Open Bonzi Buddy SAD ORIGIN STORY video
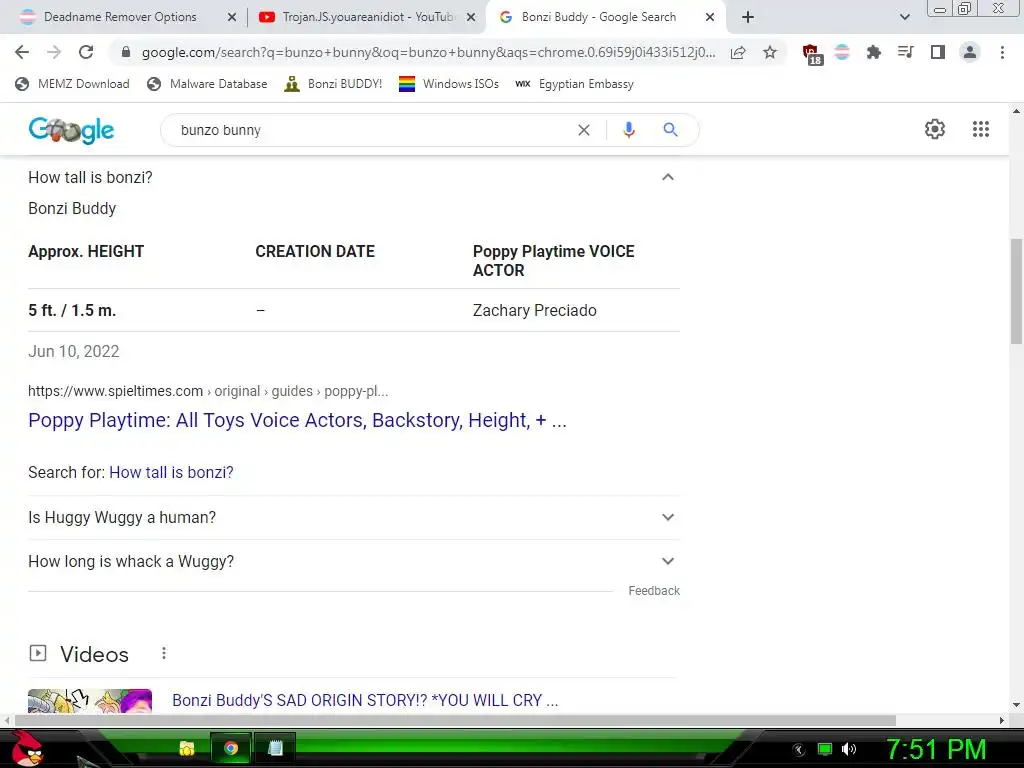The height and width of the screenshot is (768, 1024). click(x=365, y=700)
